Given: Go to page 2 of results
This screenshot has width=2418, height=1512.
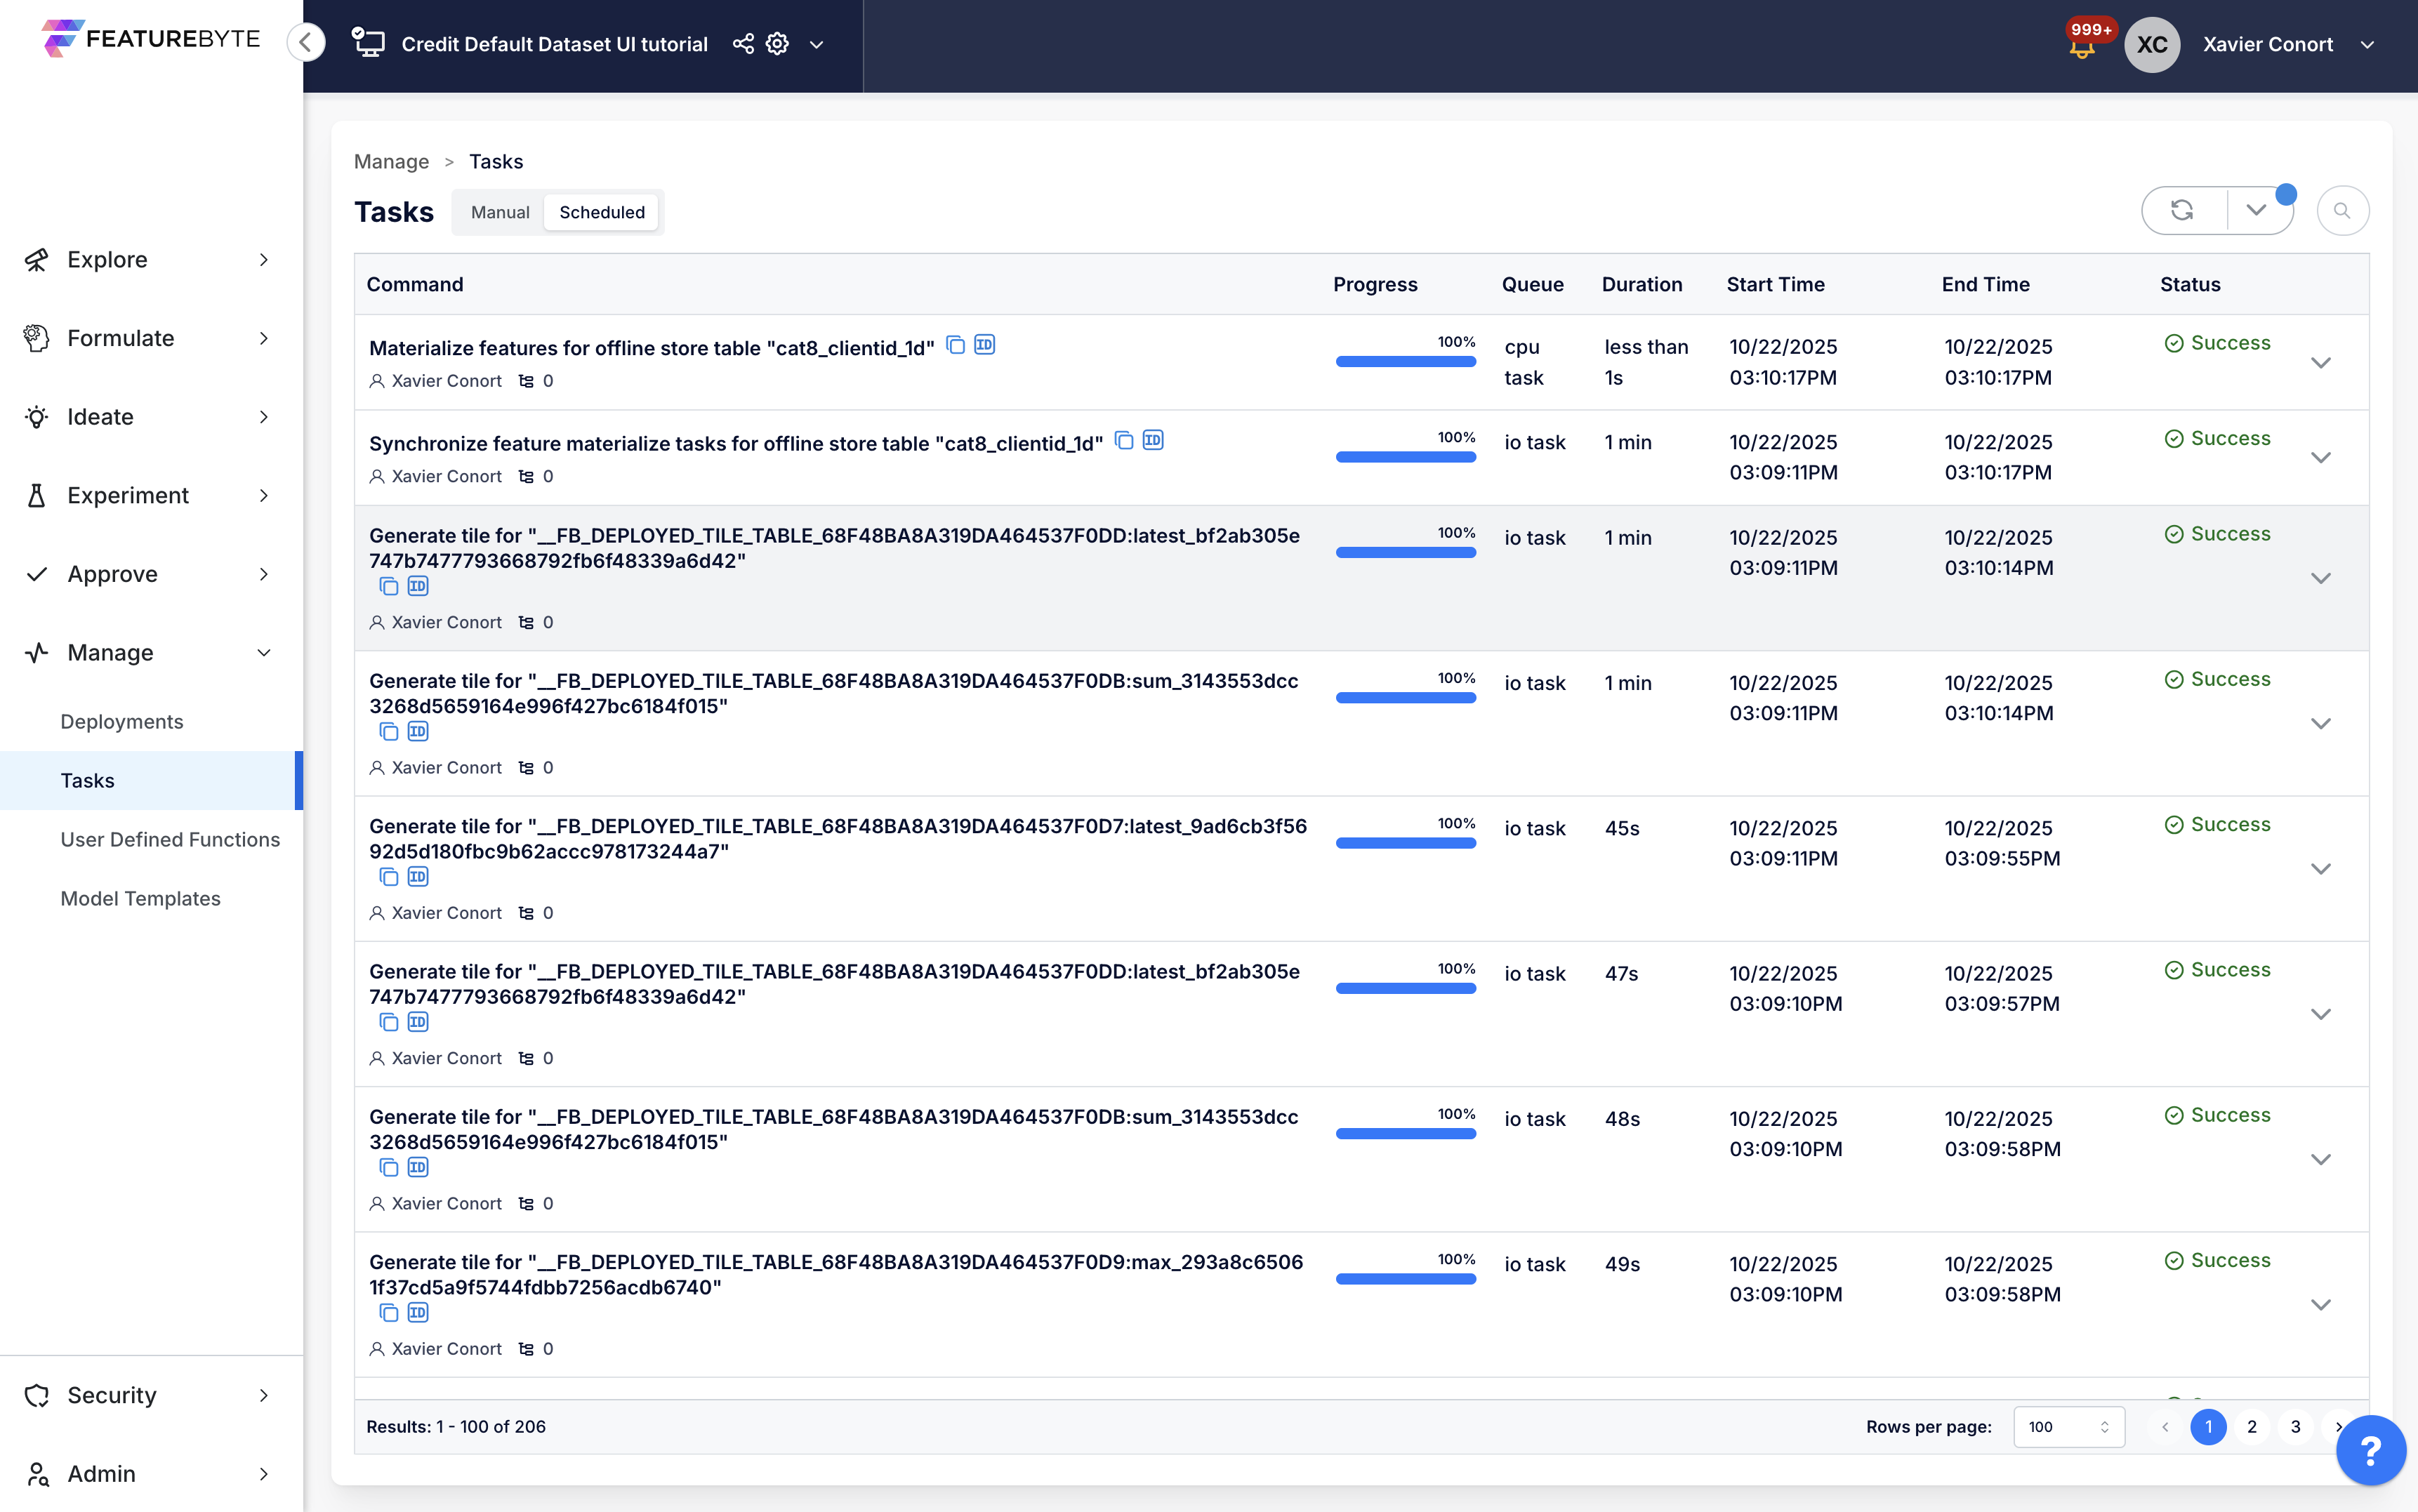Looking at the screenshot, I should coord(2252,1427).
